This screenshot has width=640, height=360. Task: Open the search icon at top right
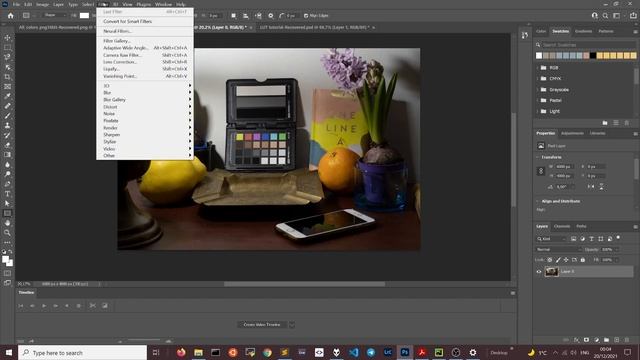(x=605, y=16)
